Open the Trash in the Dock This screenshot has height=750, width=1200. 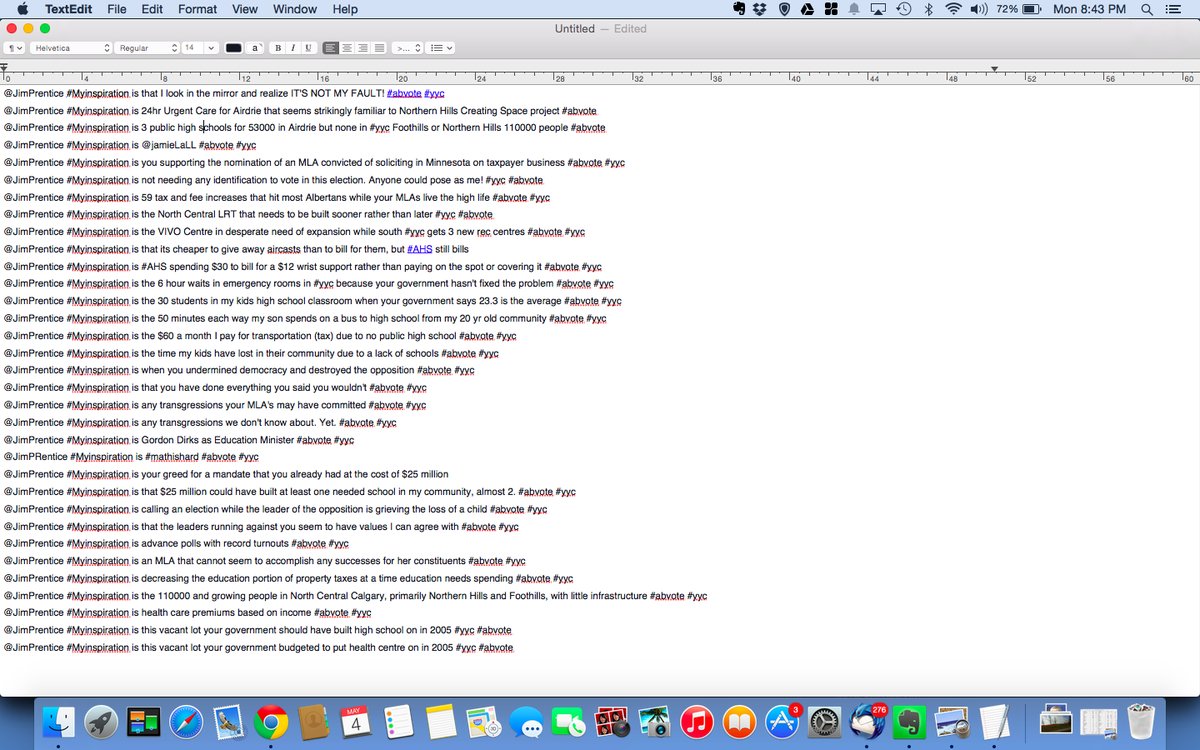pos(1140,722)
